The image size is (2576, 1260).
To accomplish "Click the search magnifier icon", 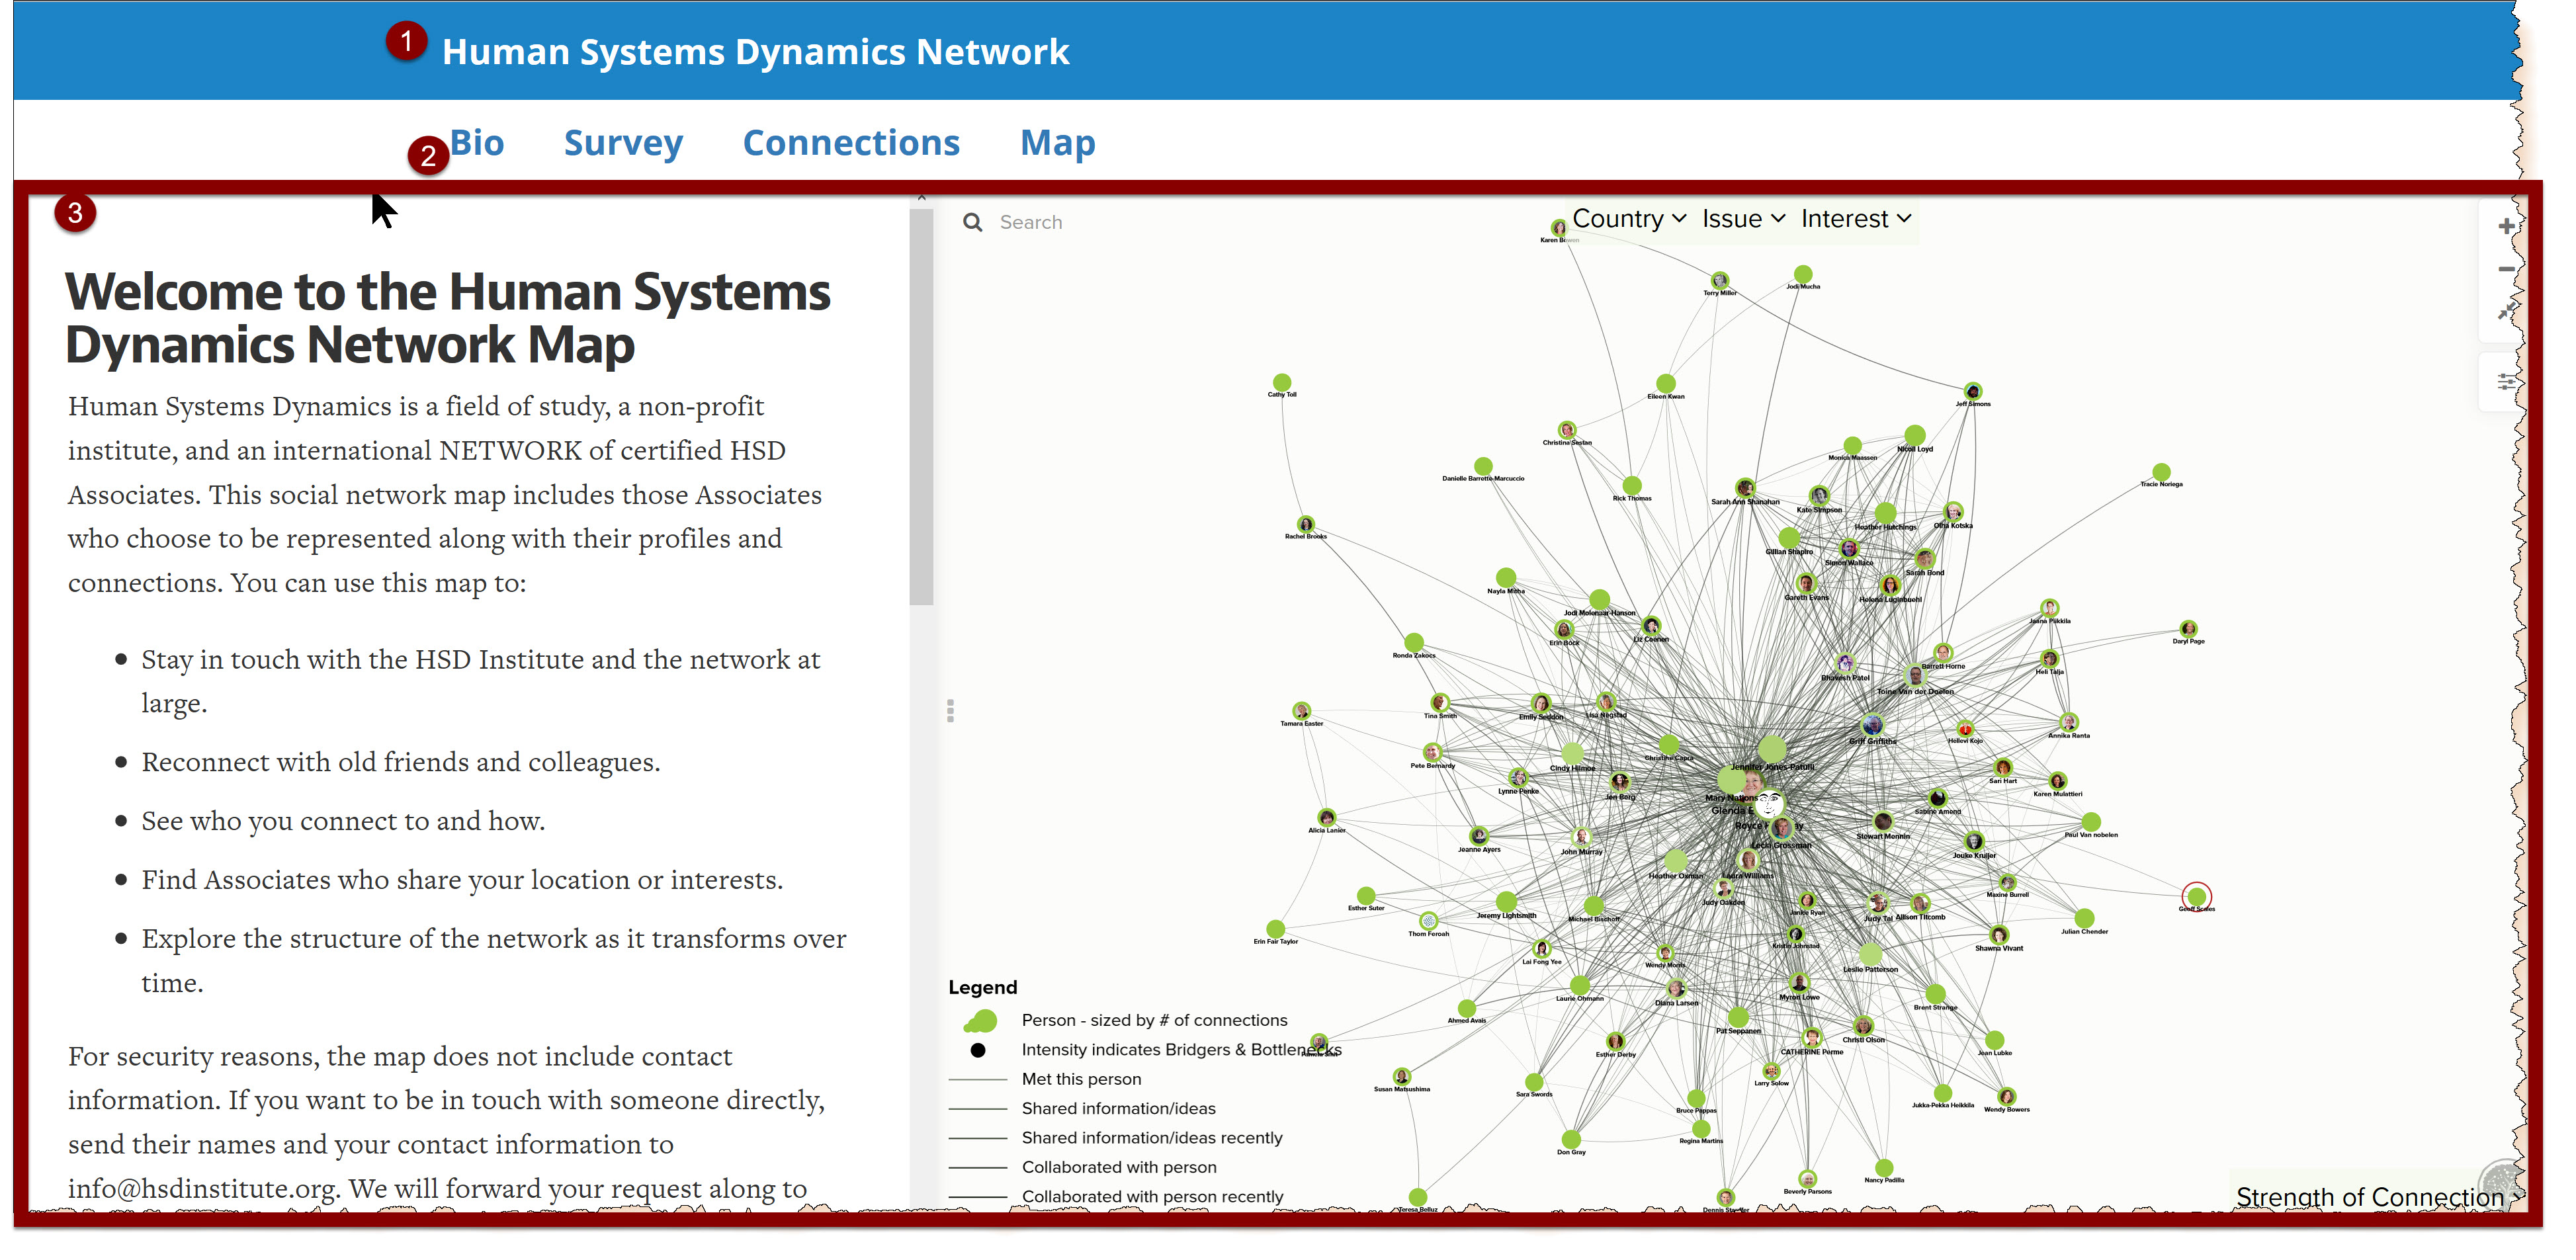I will point(972,223).
